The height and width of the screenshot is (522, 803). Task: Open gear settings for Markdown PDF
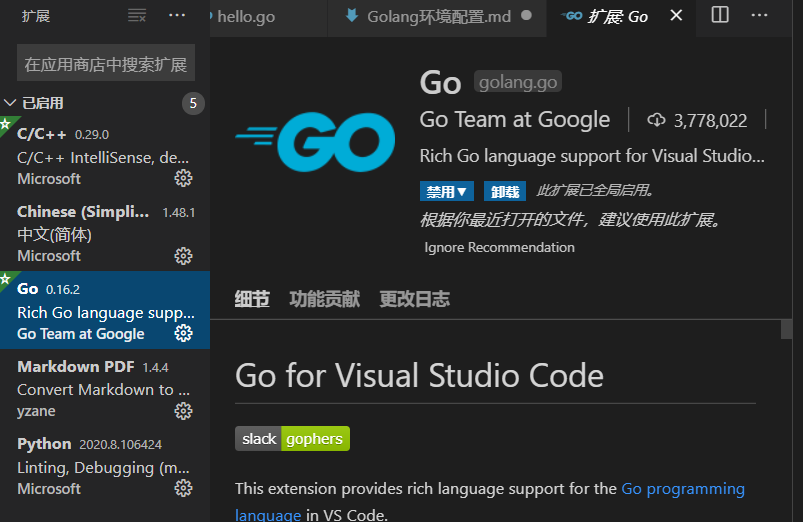tap(183, 411)
